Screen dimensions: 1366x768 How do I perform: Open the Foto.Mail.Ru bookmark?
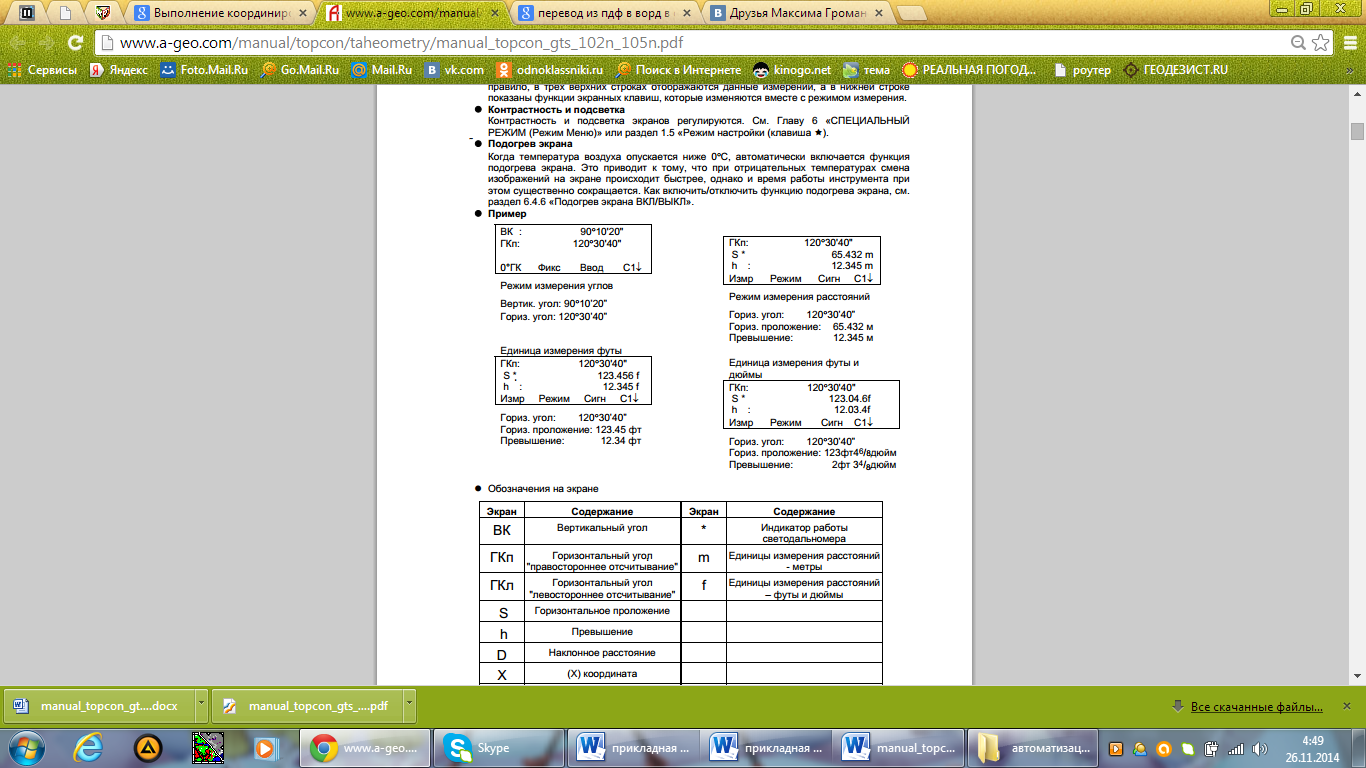point(204,70)
